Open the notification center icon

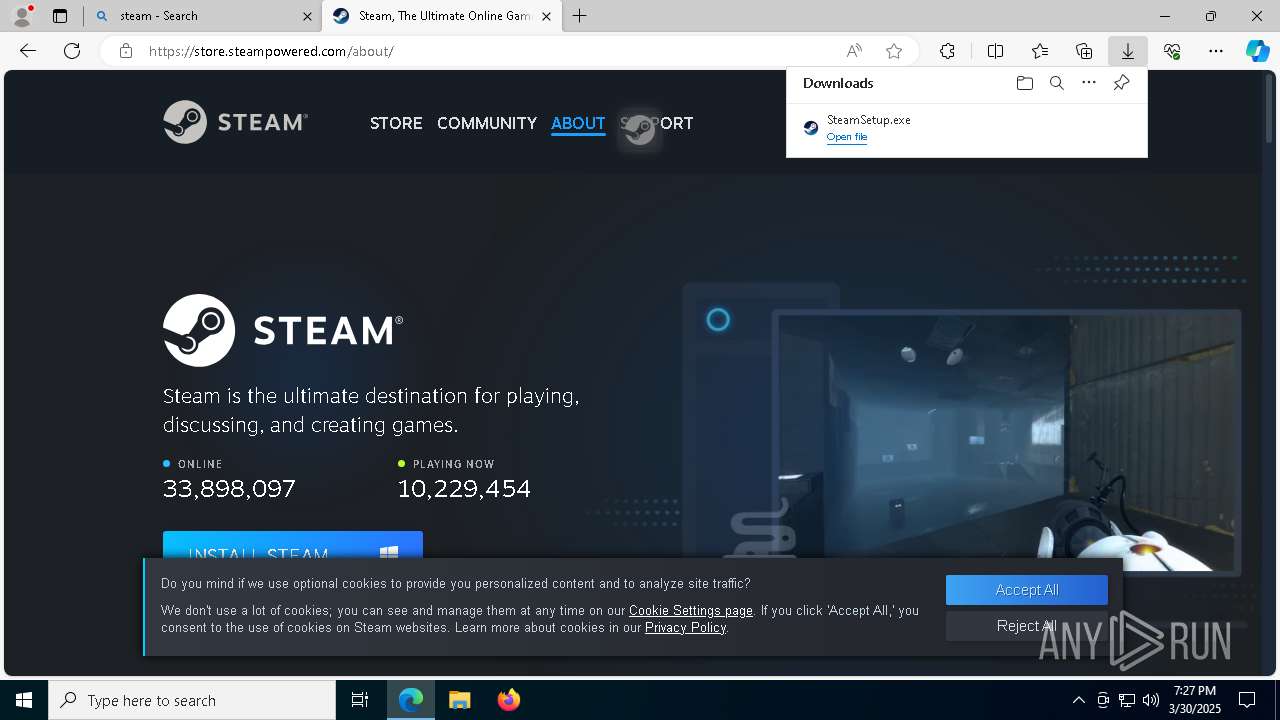pos(1248,700)
